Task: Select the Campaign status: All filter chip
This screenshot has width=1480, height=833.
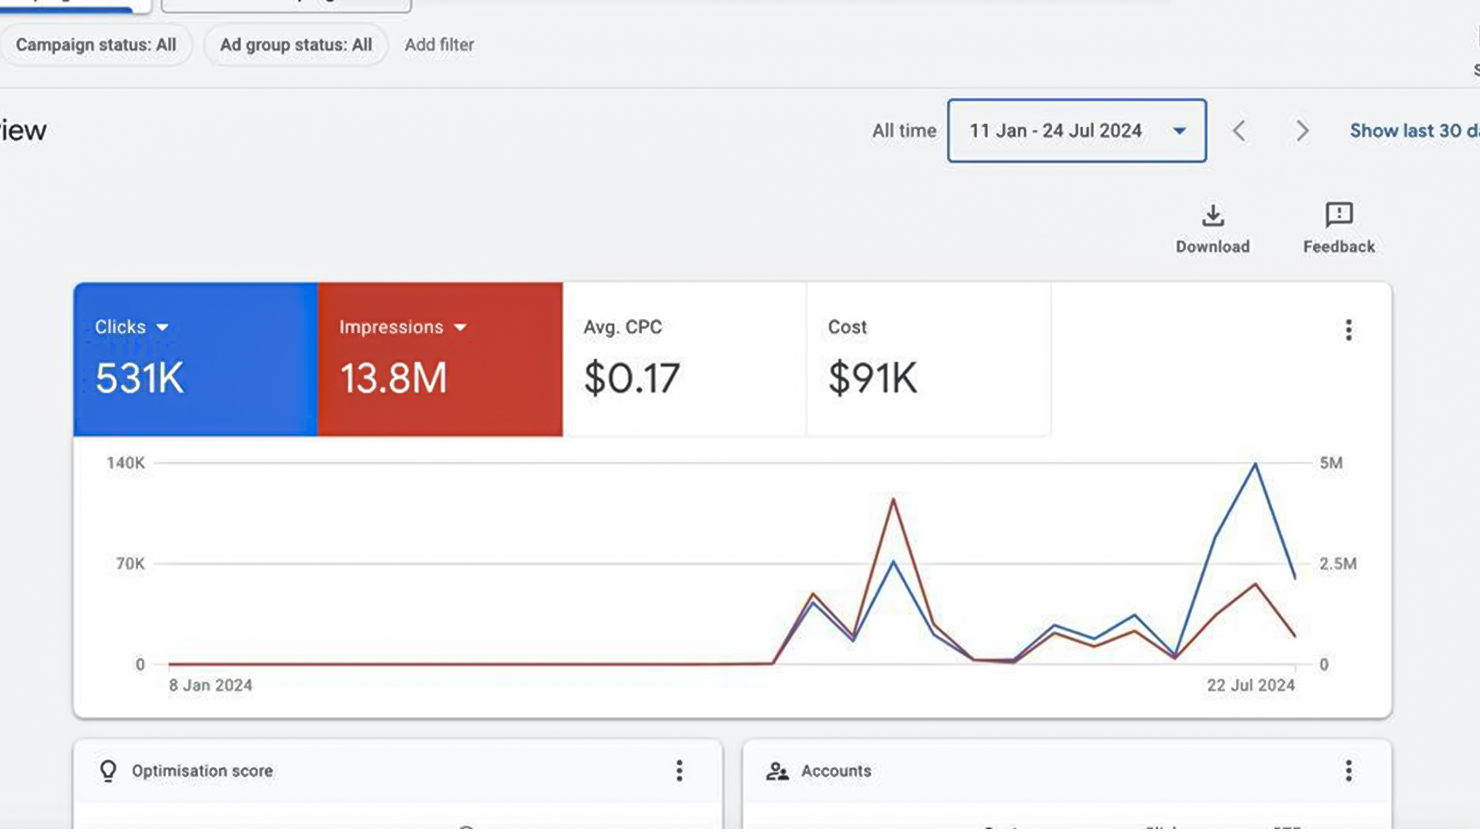Action: point(95,45)
